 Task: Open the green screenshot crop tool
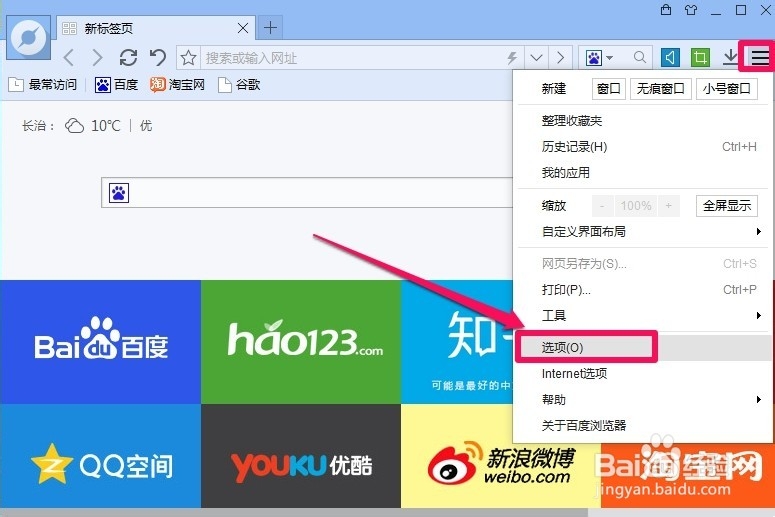click(x=700, y=58)
